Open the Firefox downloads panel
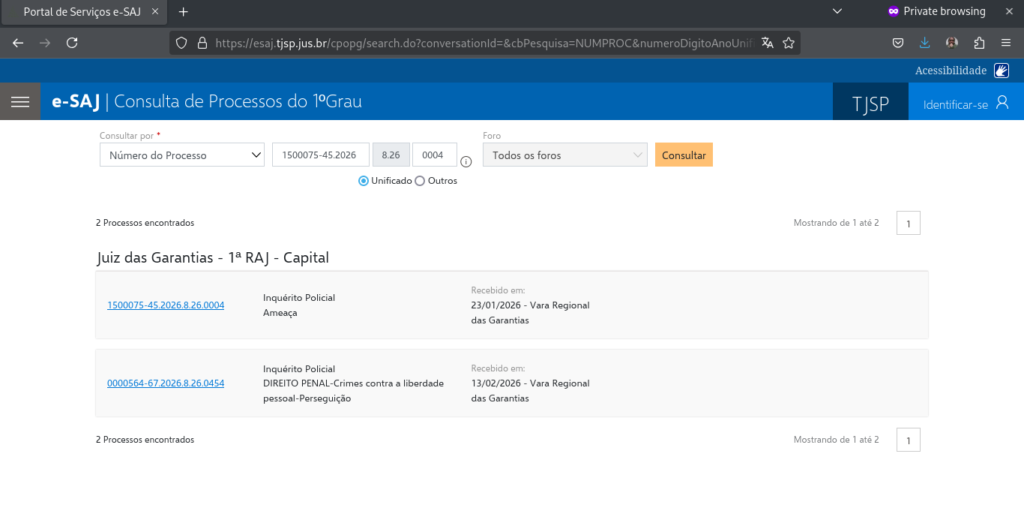The width and height of the screenshot is (1024, 505). 925,43
